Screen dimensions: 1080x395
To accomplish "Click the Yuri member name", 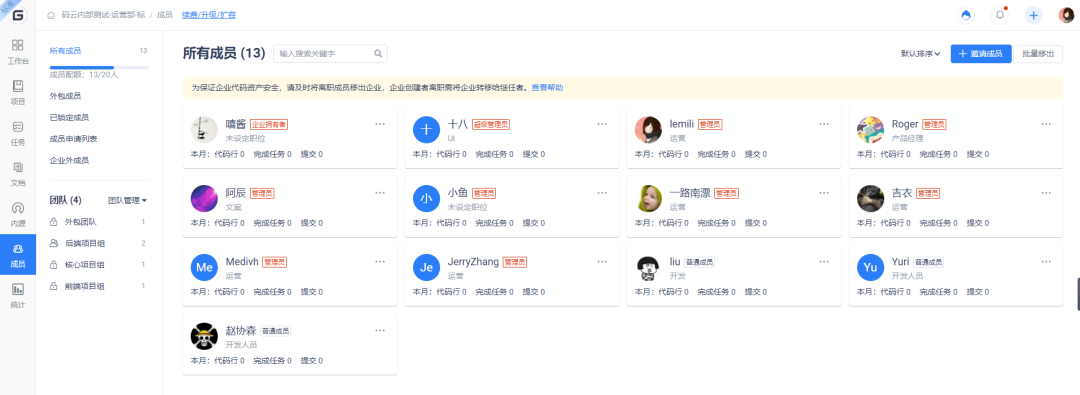I will (x=900, y=262).
